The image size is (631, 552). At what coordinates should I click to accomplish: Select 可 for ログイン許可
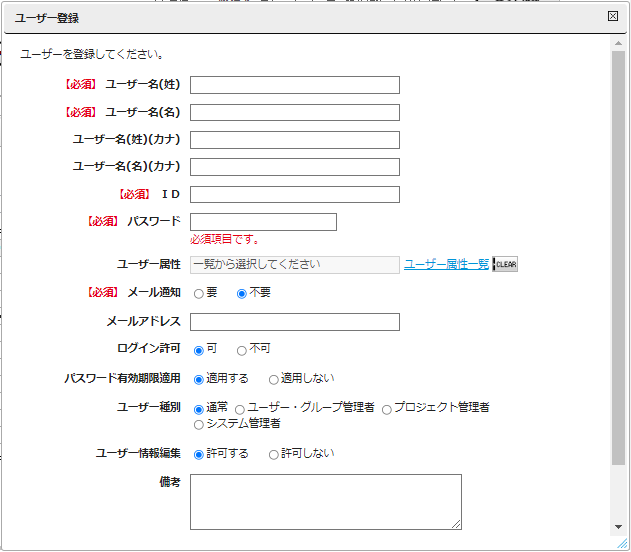point(198,350)
